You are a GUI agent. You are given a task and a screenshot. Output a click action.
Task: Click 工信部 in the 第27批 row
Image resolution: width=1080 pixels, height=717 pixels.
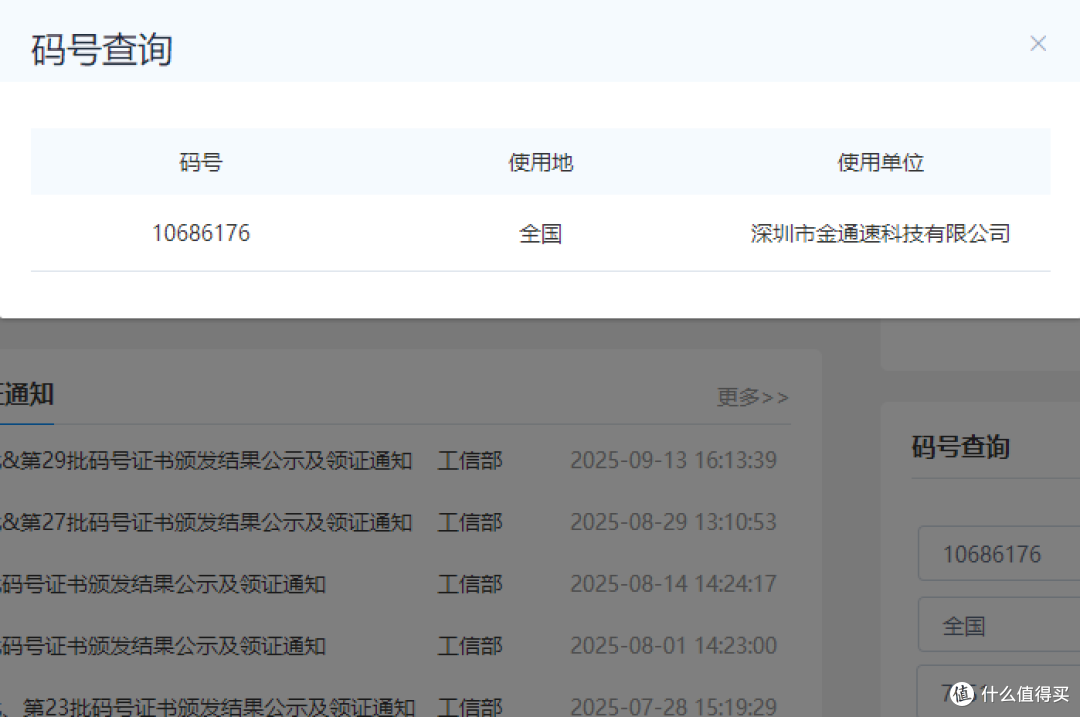point(470,522)
